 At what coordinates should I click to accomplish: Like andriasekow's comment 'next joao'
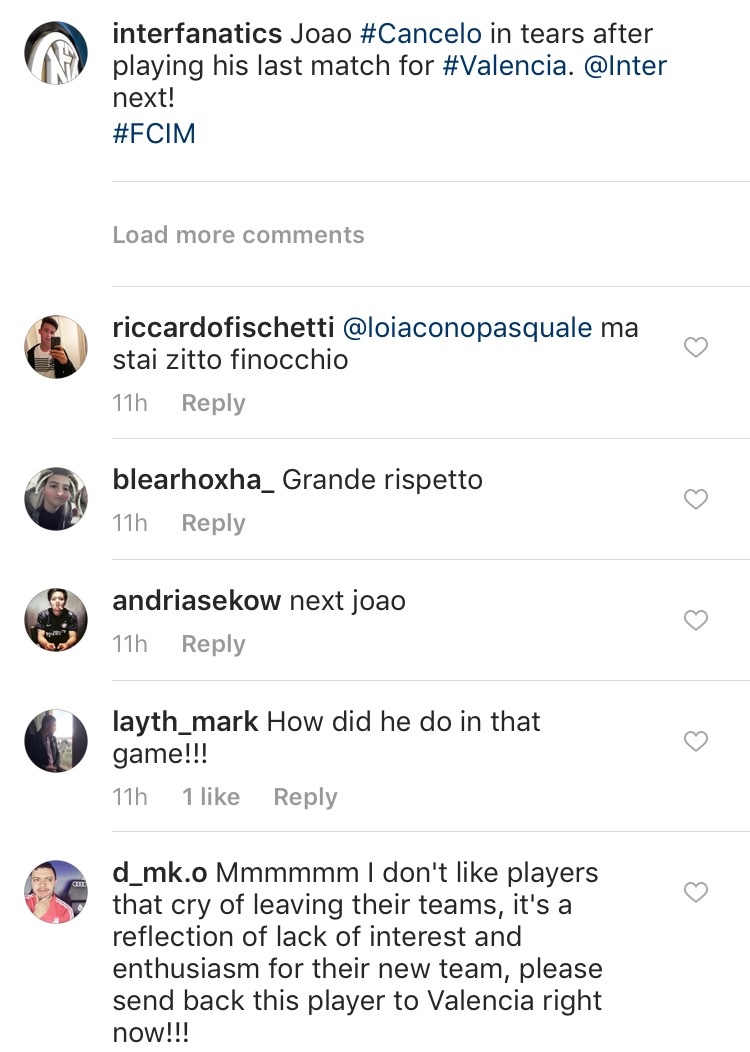pos(695,620)
